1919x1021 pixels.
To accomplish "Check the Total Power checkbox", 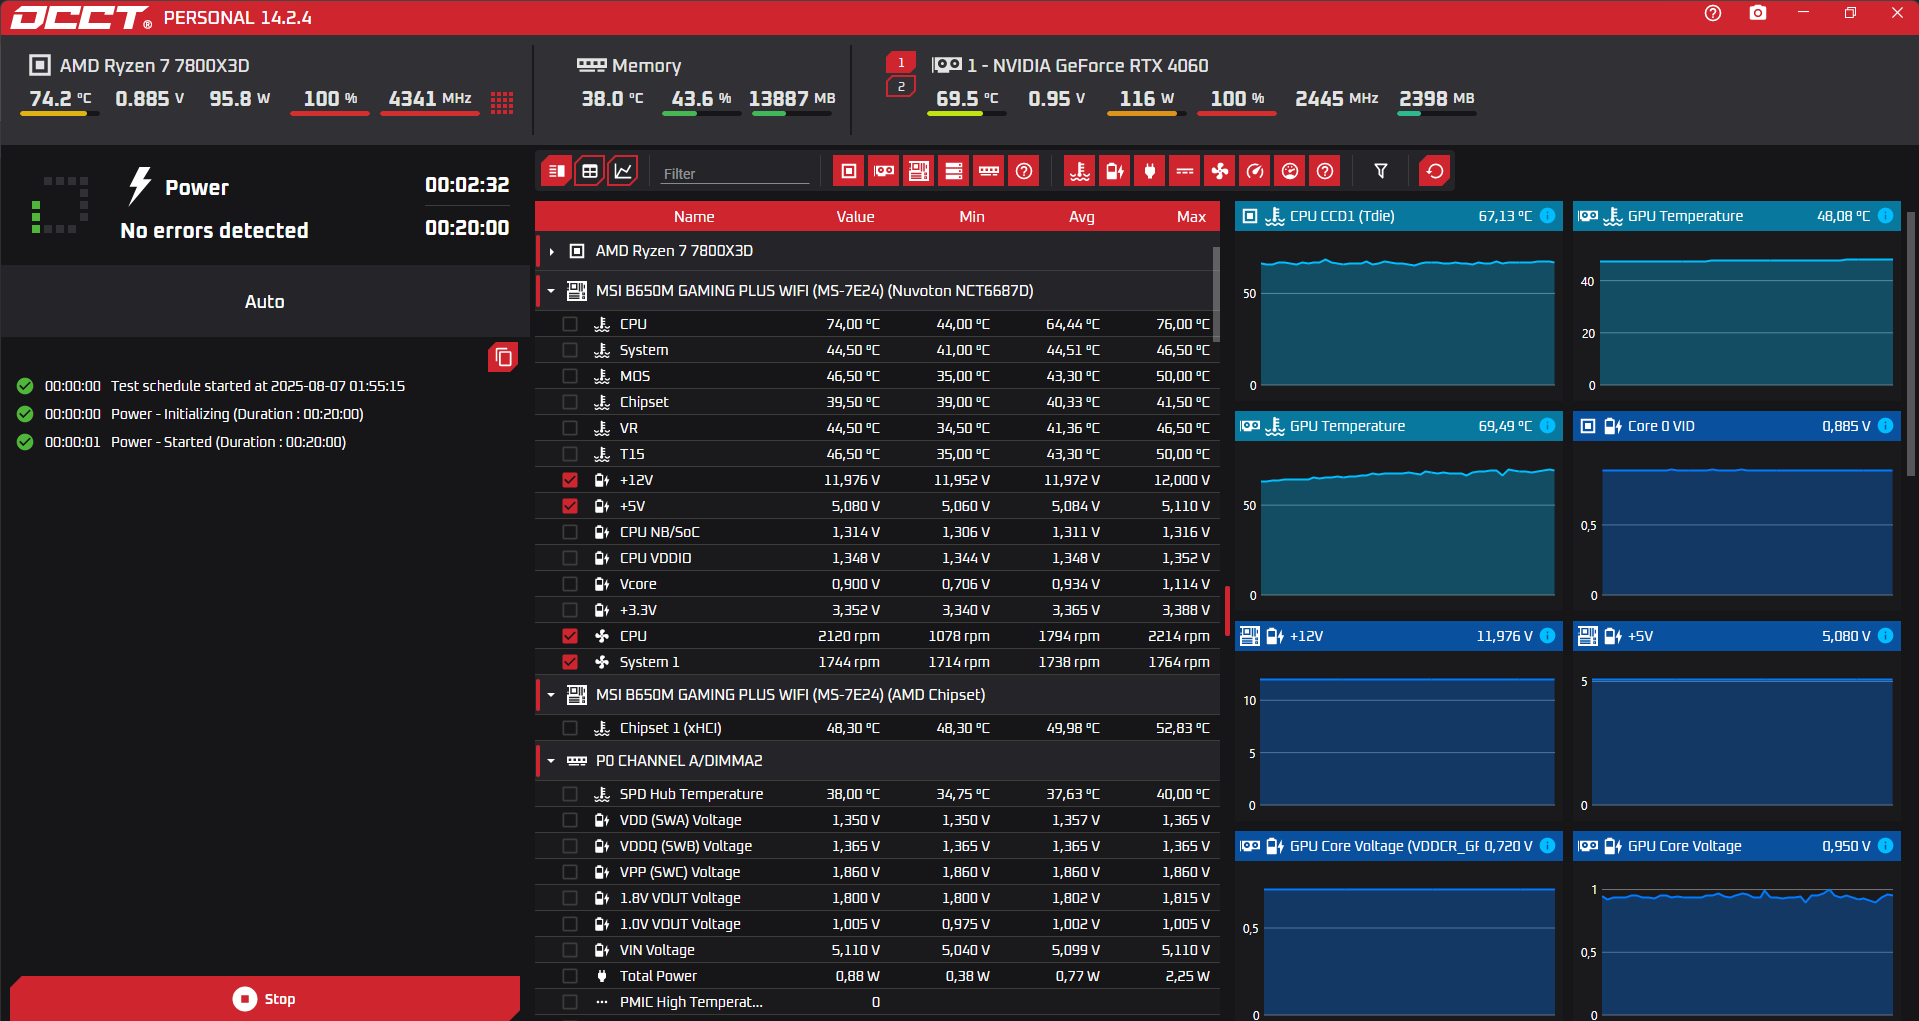I will click(570, 976).
